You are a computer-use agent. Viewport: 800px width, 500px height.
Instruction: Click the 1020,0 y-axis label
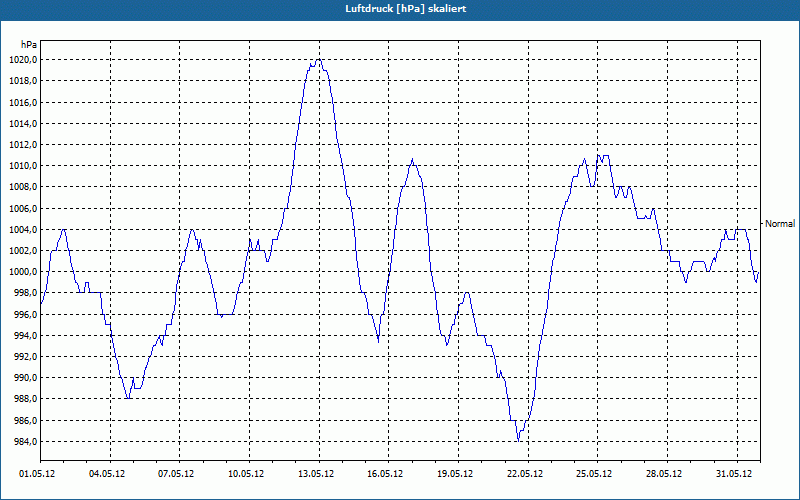[x=22, y=60]
